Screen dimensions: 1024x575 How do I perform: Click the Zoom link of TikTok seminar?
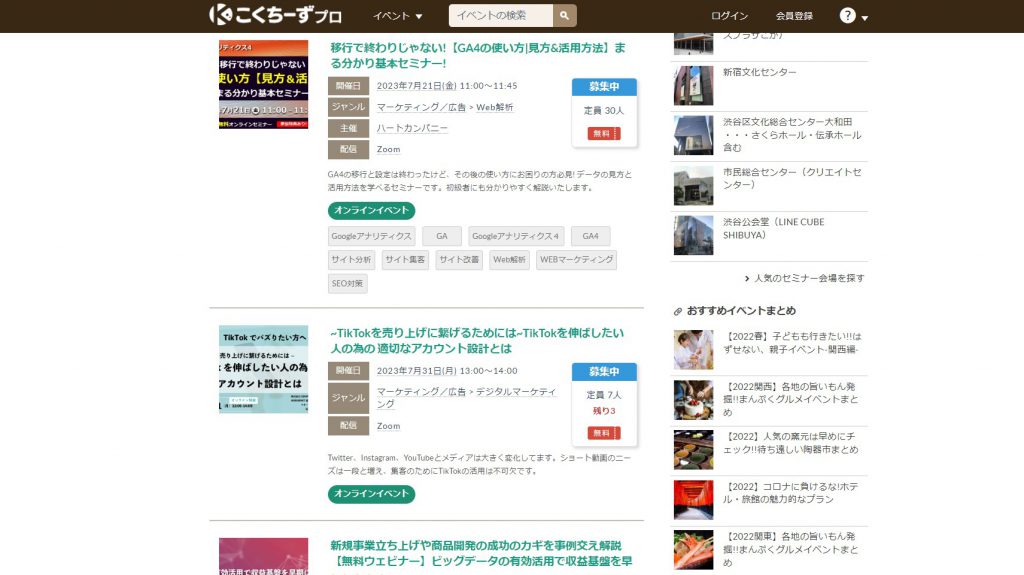pyautogui.click(x=389, y=426)
